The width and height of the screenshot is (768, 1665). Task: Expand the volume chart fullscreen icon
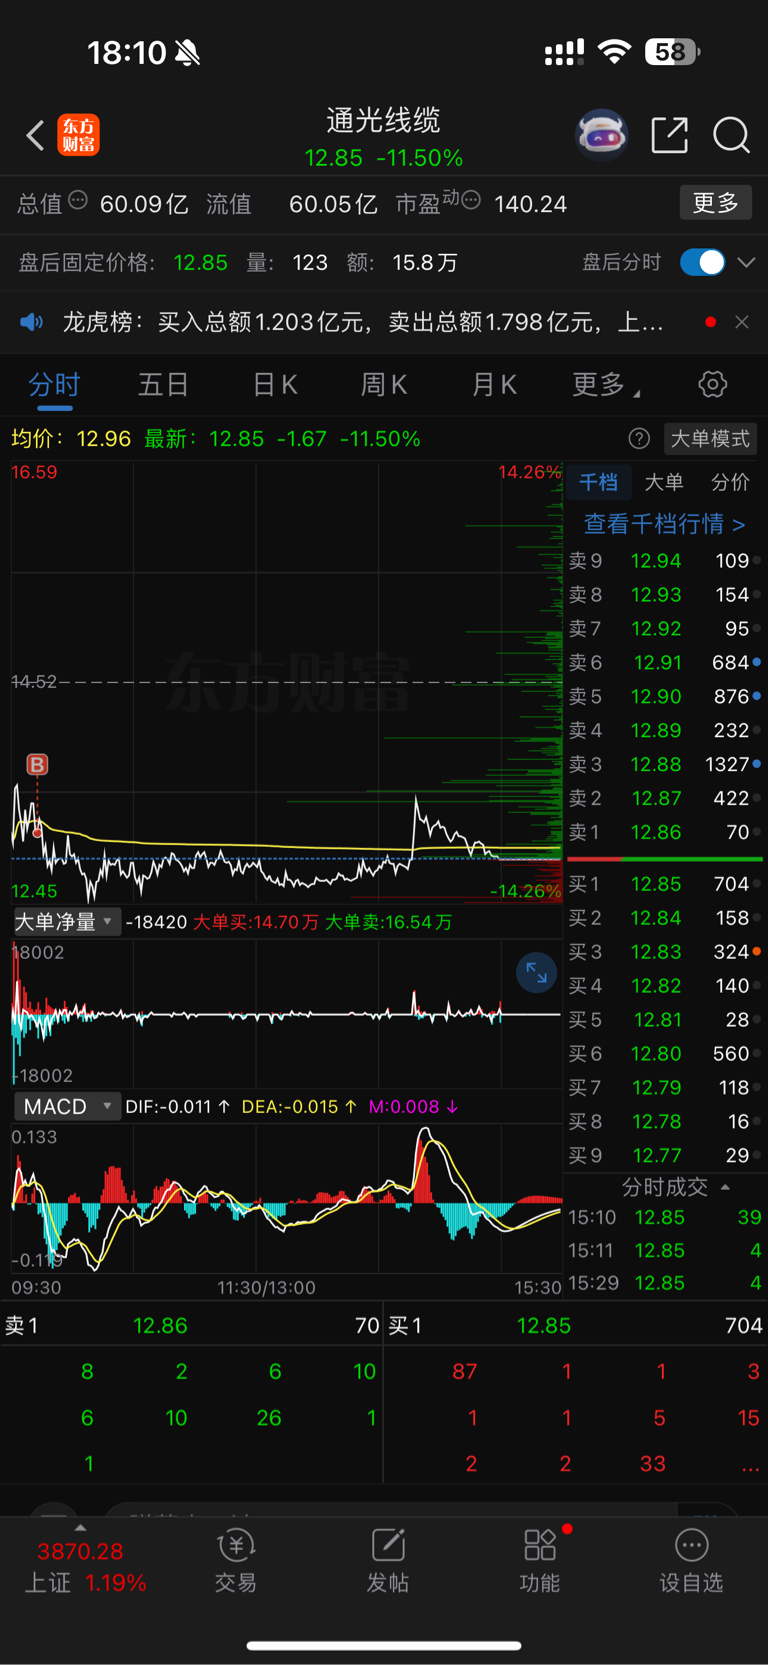coord(536,973)
